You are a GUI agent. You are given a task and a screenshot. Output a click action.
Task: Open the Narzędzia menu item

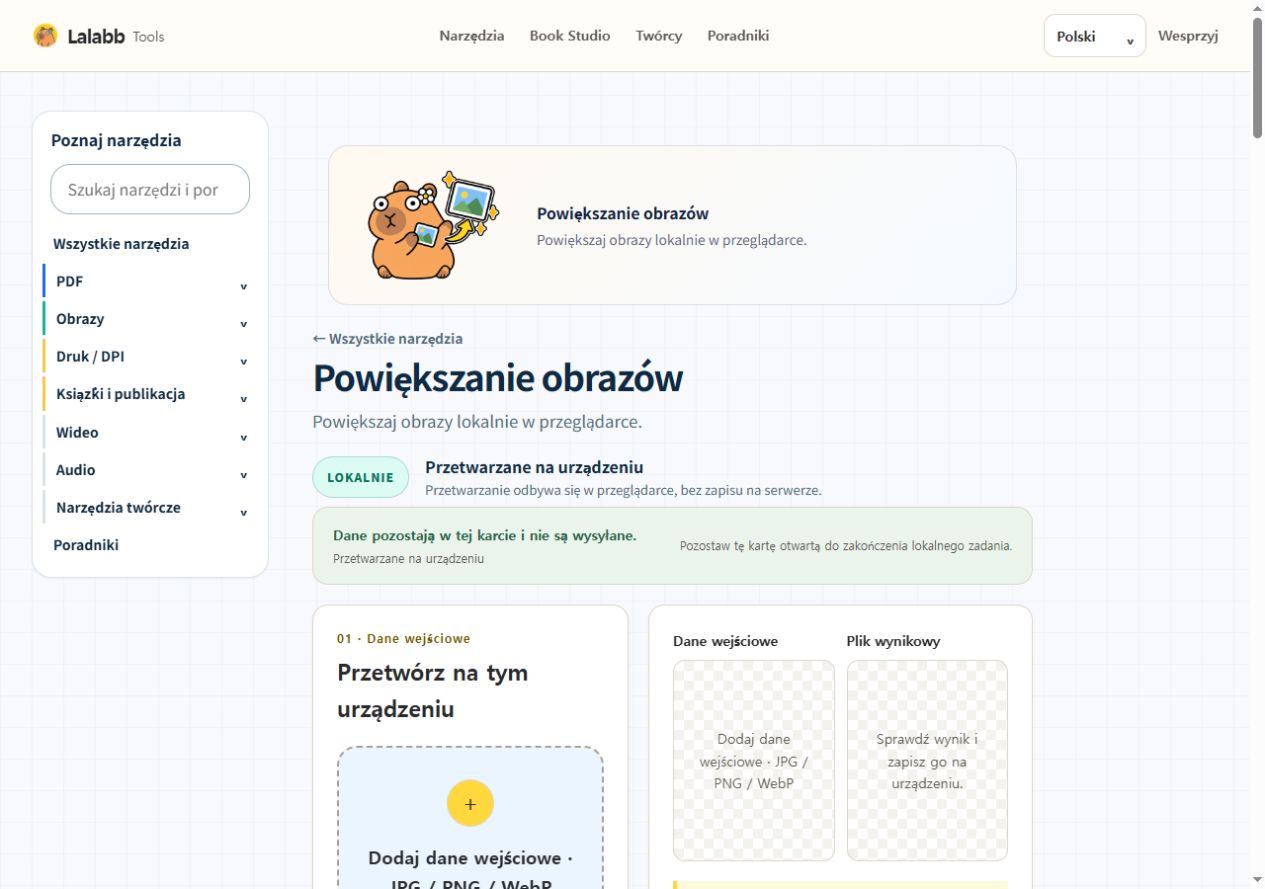click(472, 36)
